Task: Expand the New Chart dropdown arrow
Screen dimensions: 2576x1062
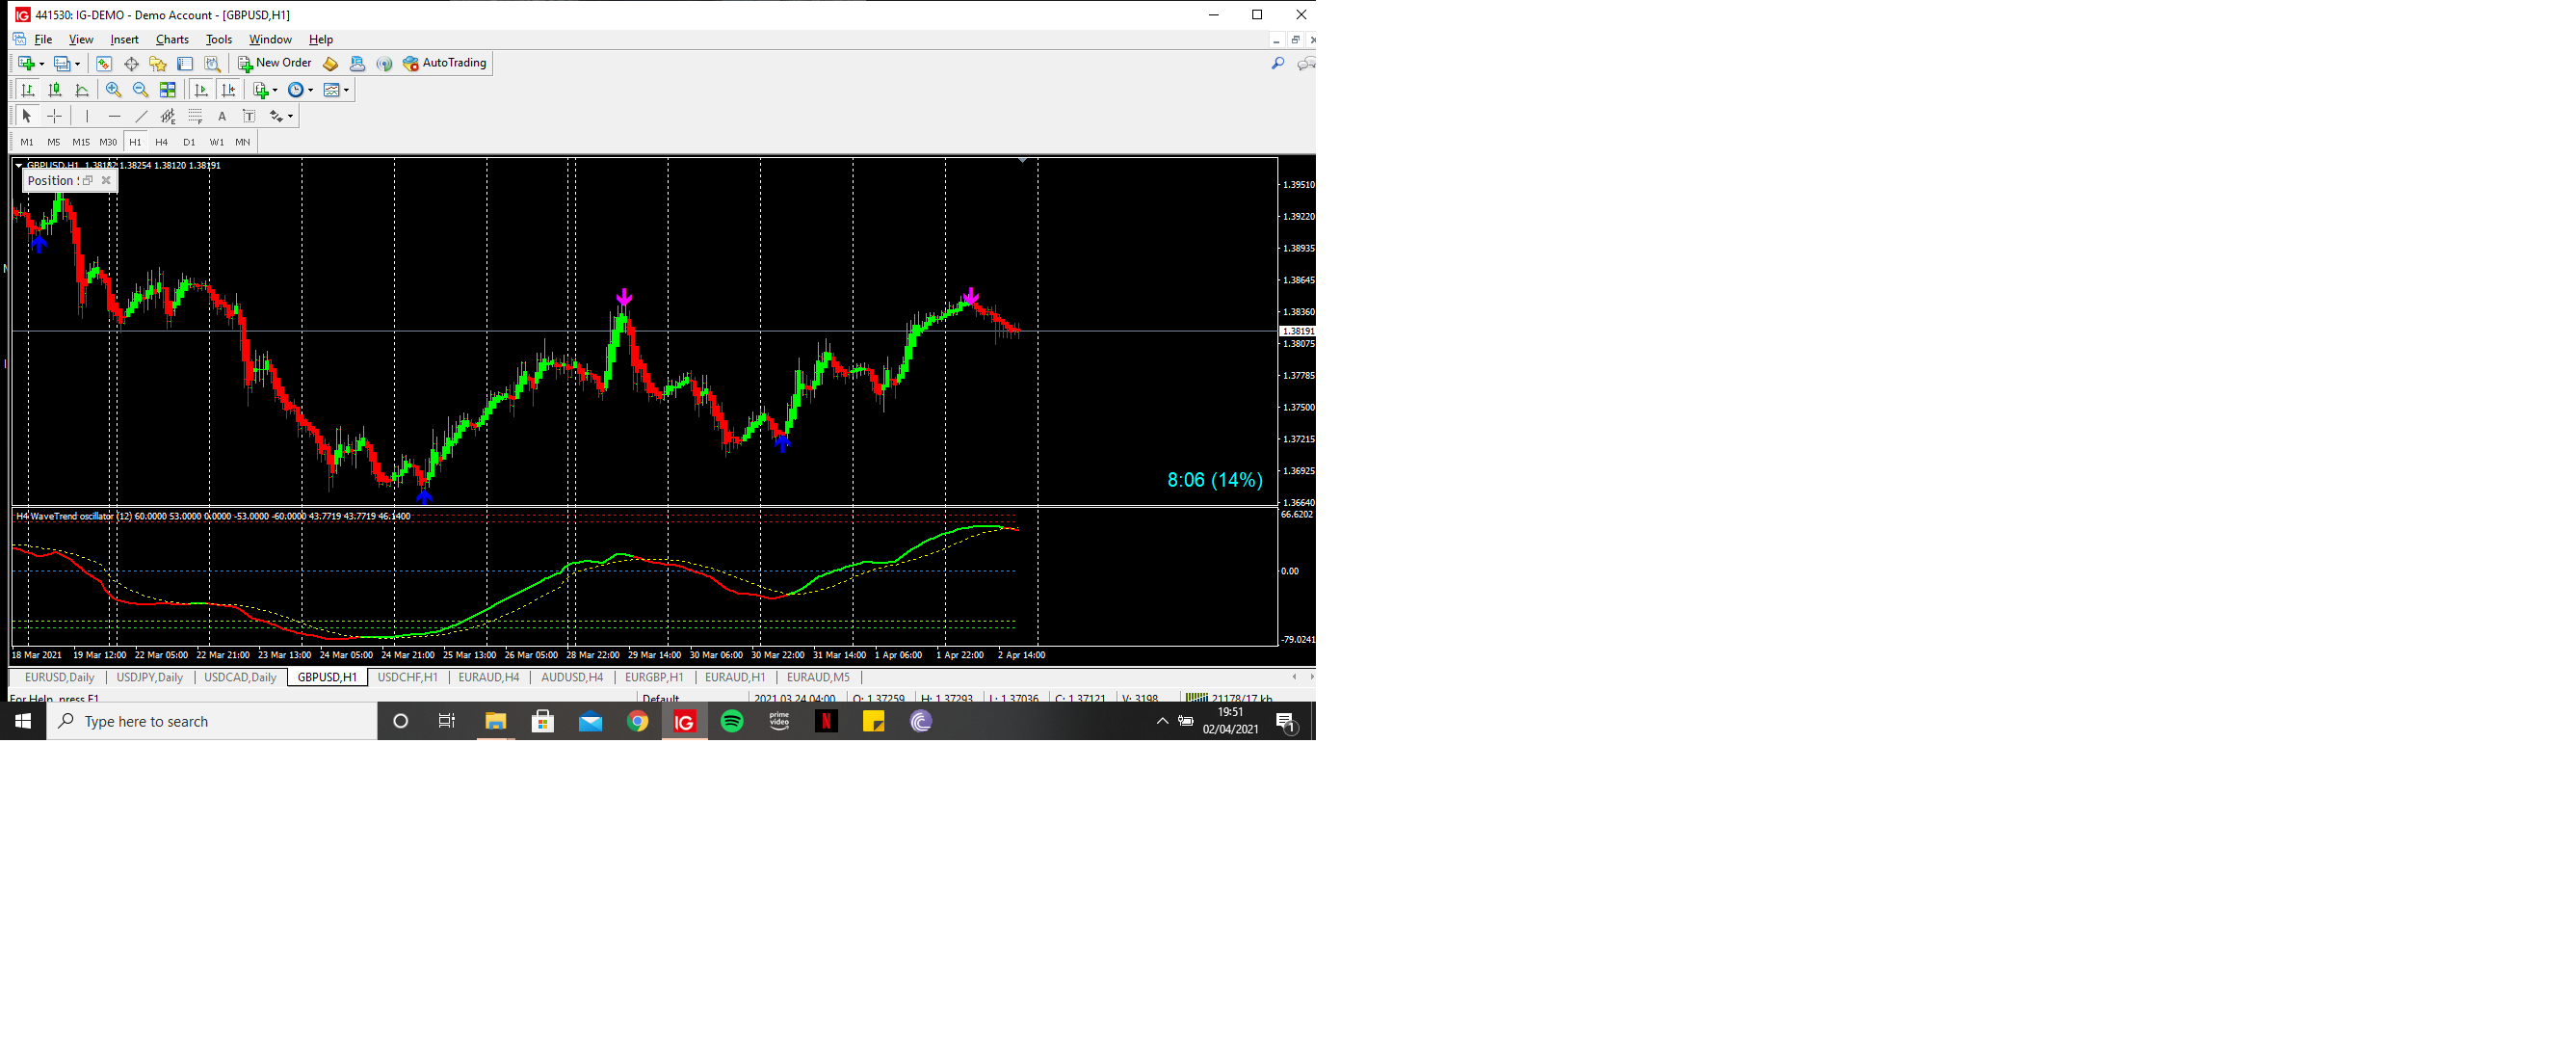Action: click(x=41, y=63)
